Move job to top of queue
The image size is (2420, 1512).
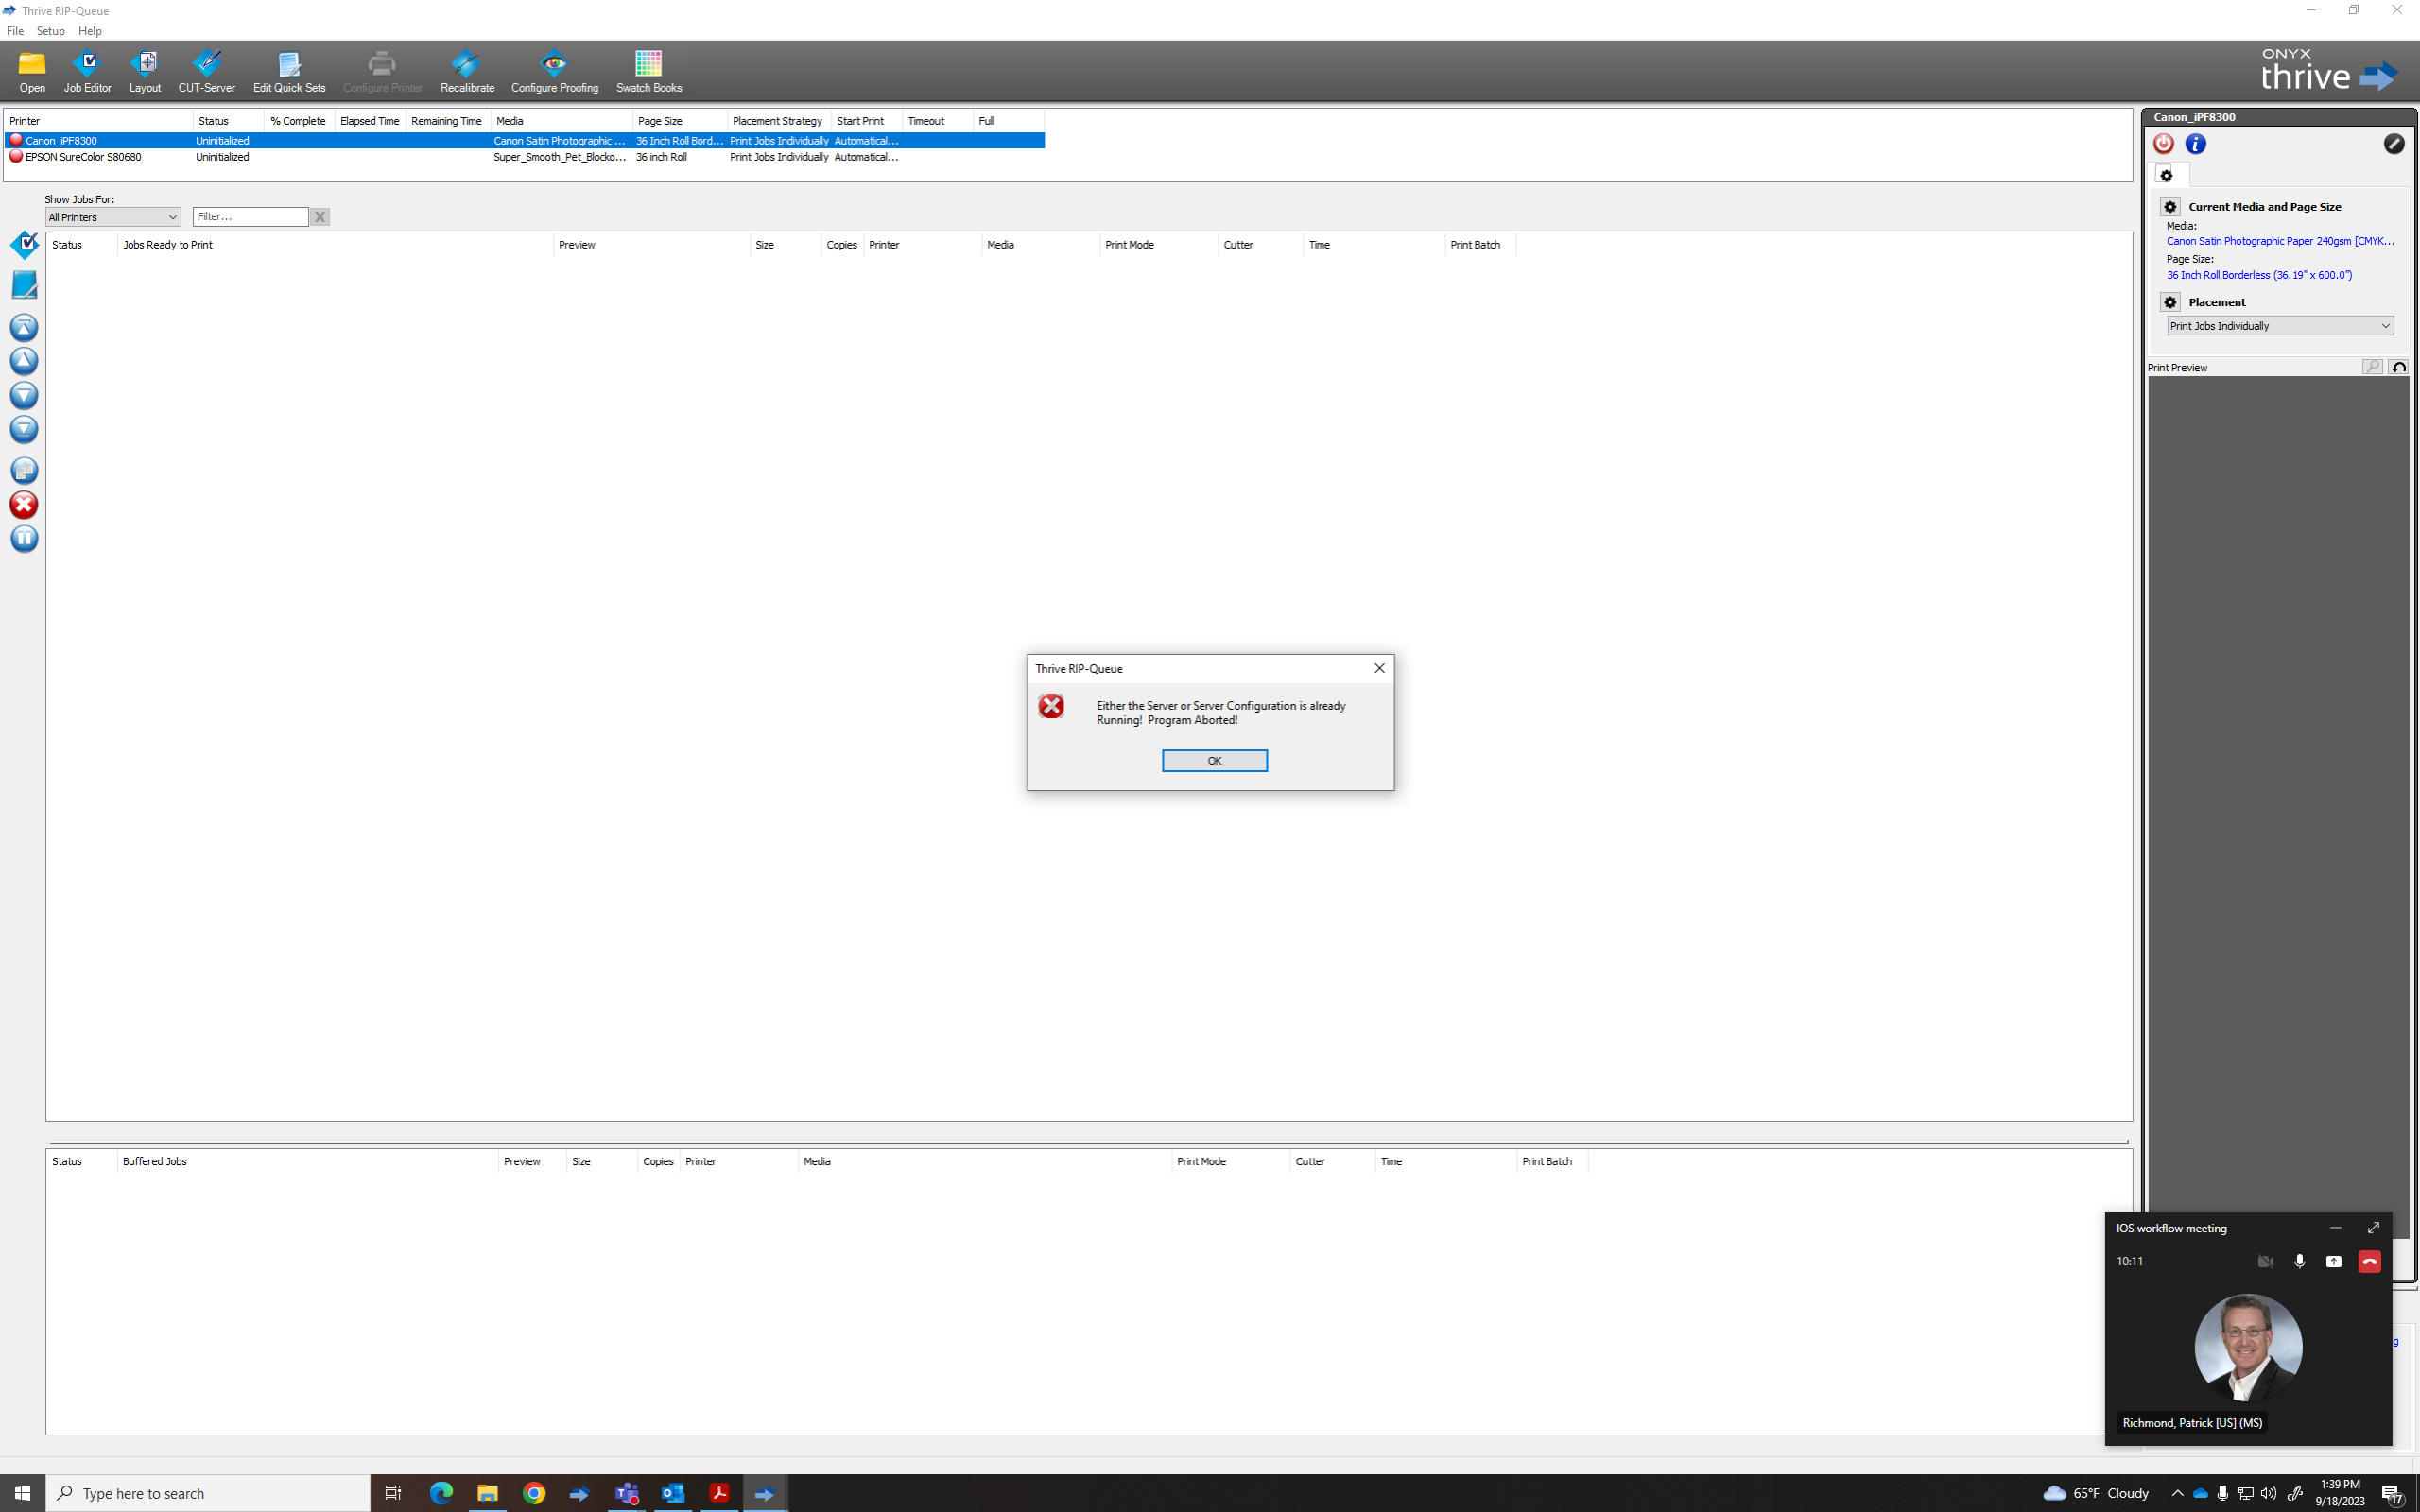pyautogui.click(x=24, y=327)
